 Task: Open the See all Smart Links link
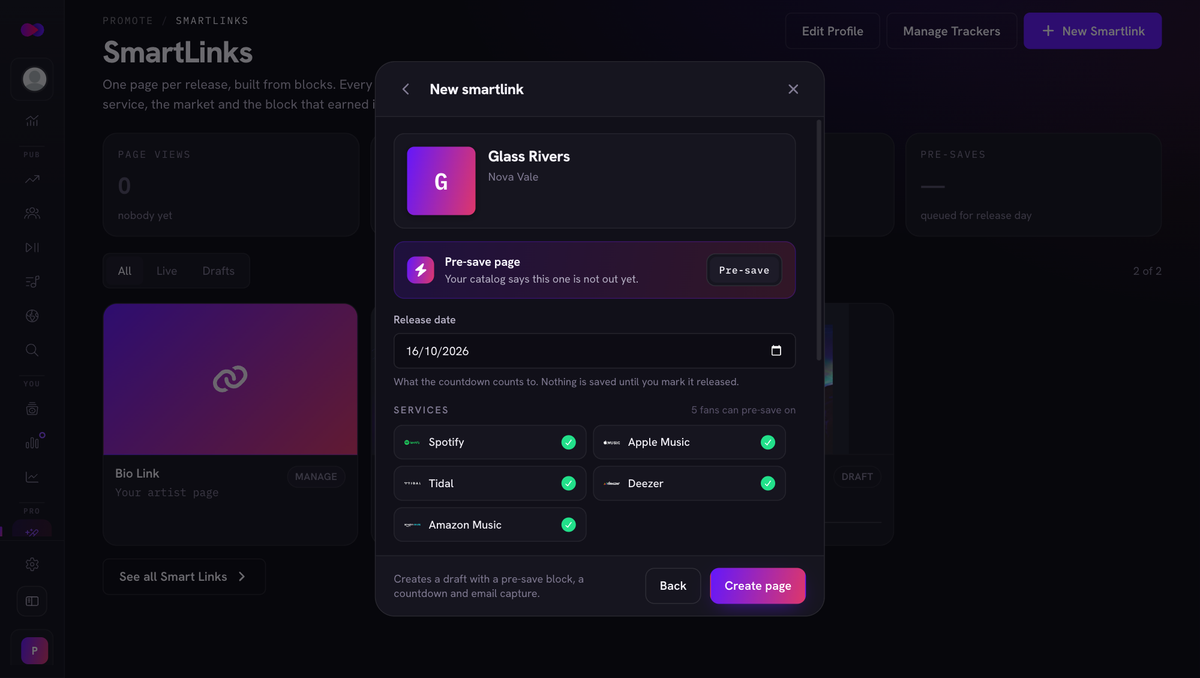[x=184, y=577]
